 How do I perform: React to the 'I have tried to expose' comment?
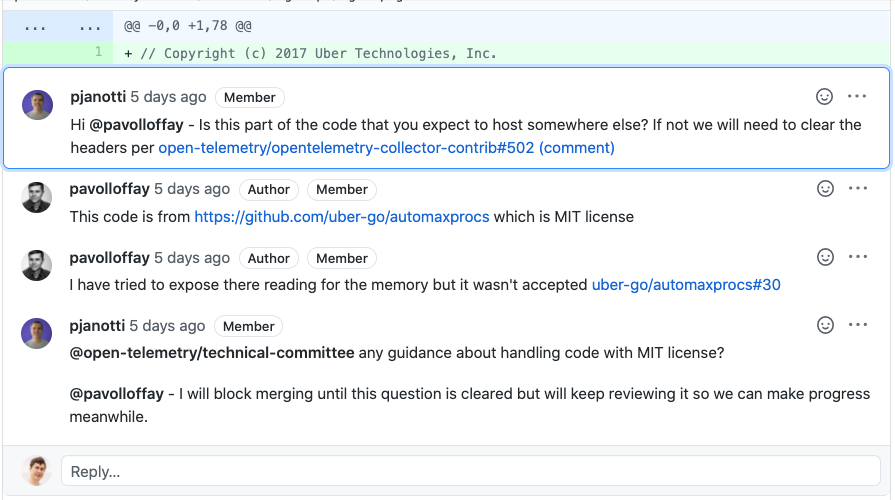coord(825,257)
